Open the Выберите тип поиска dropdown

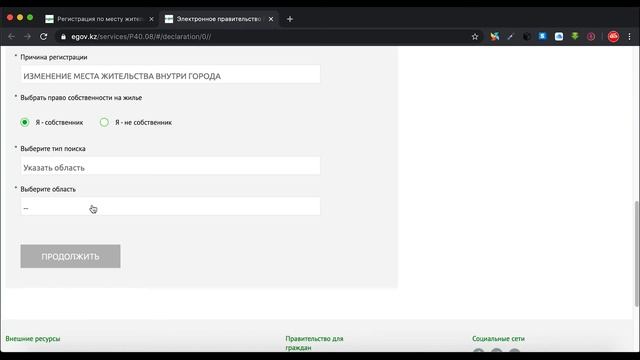[170, 166]
